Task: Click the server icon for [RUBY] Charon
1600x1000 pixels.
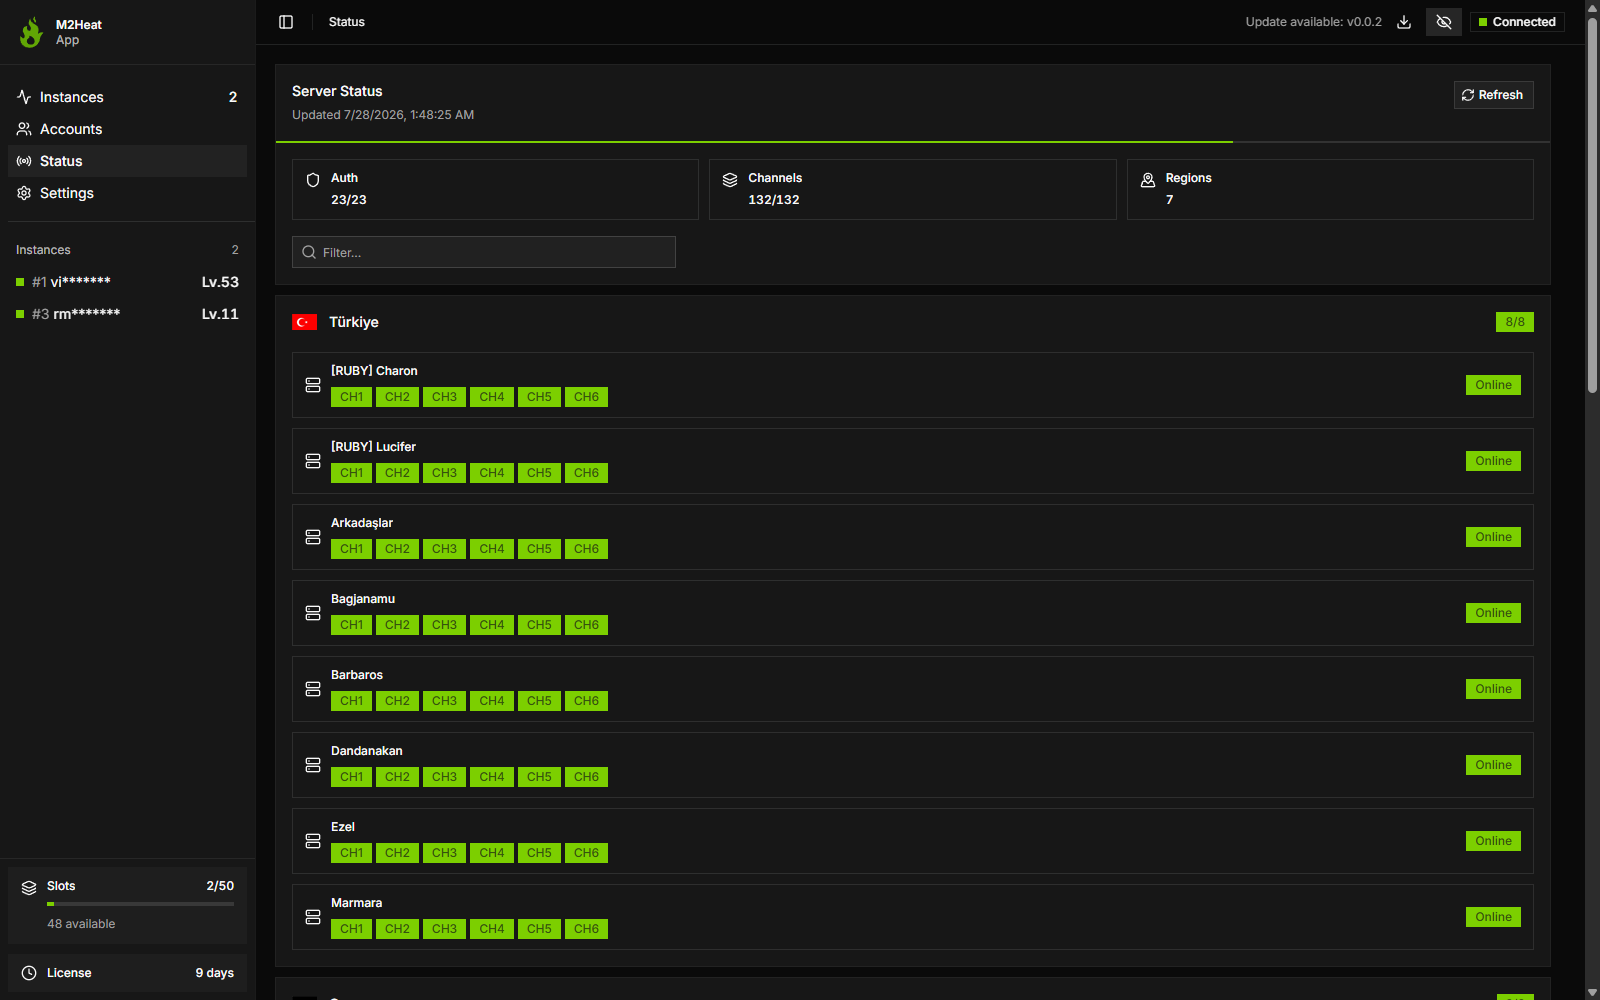Action: coord(313,385)
